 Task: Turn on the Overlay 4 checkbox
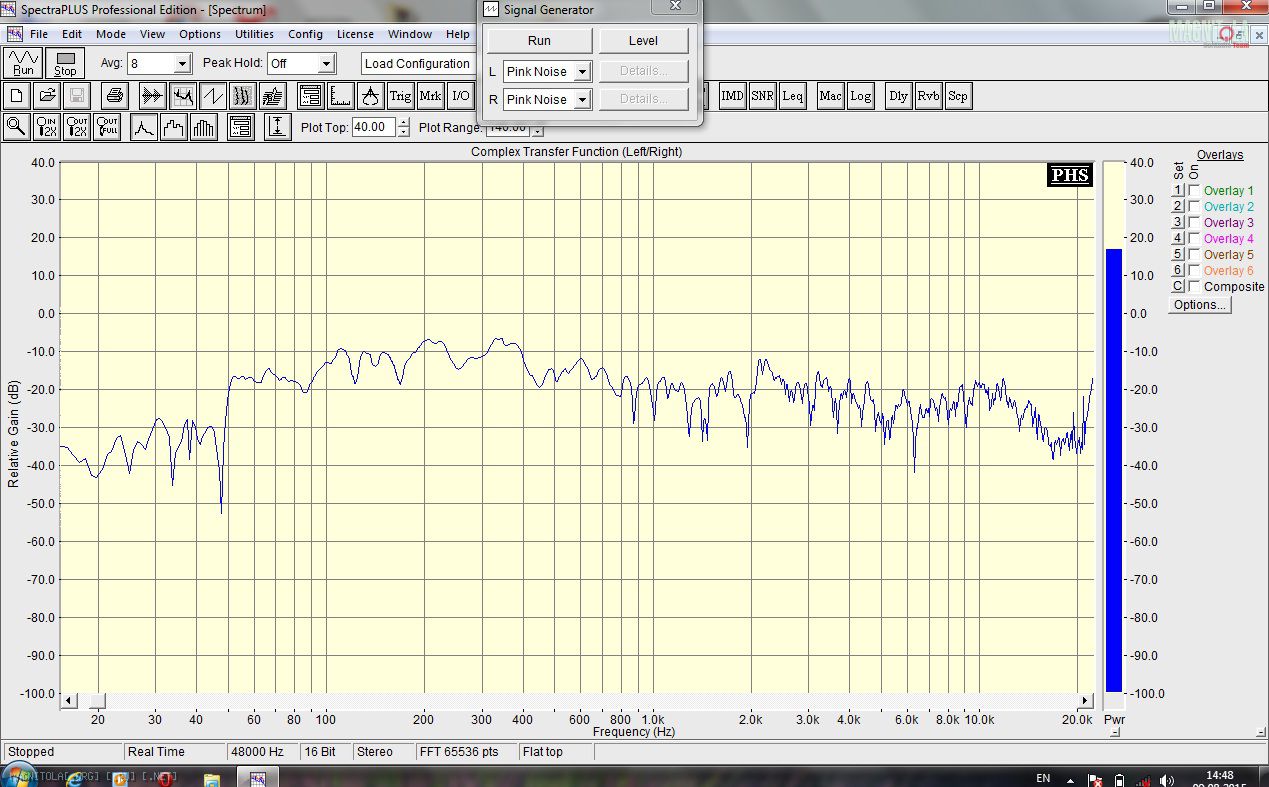[x=1194, y=239]
